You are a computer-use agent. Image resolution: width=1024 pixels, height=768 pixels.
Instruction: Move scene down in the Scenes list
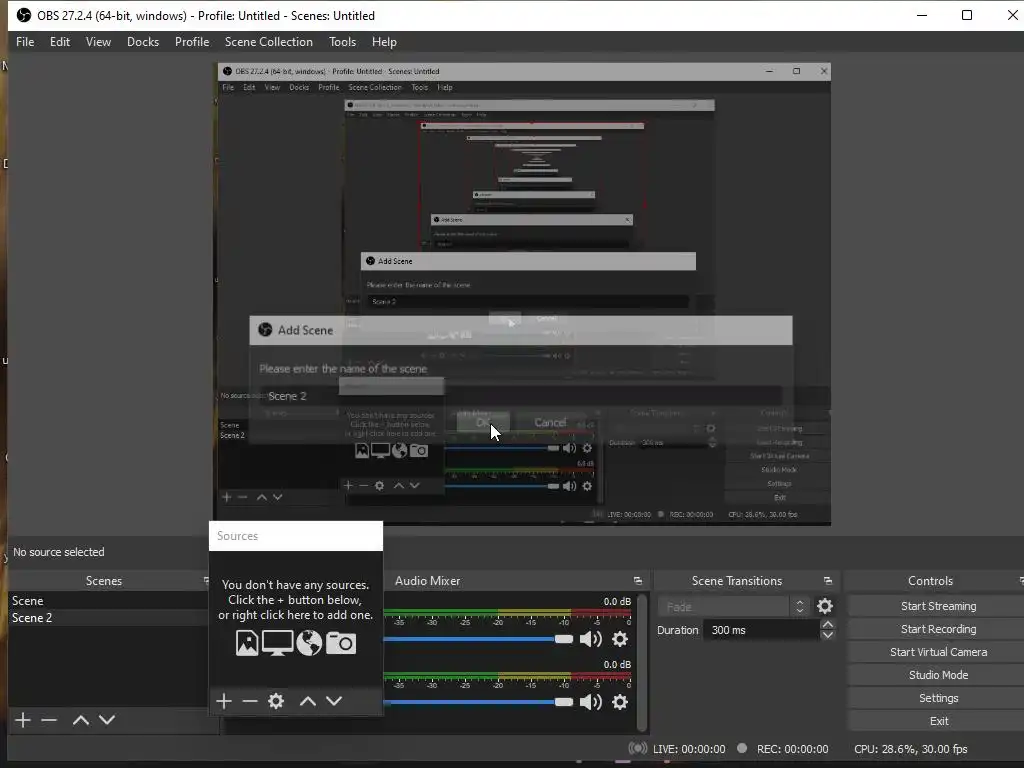107,720
